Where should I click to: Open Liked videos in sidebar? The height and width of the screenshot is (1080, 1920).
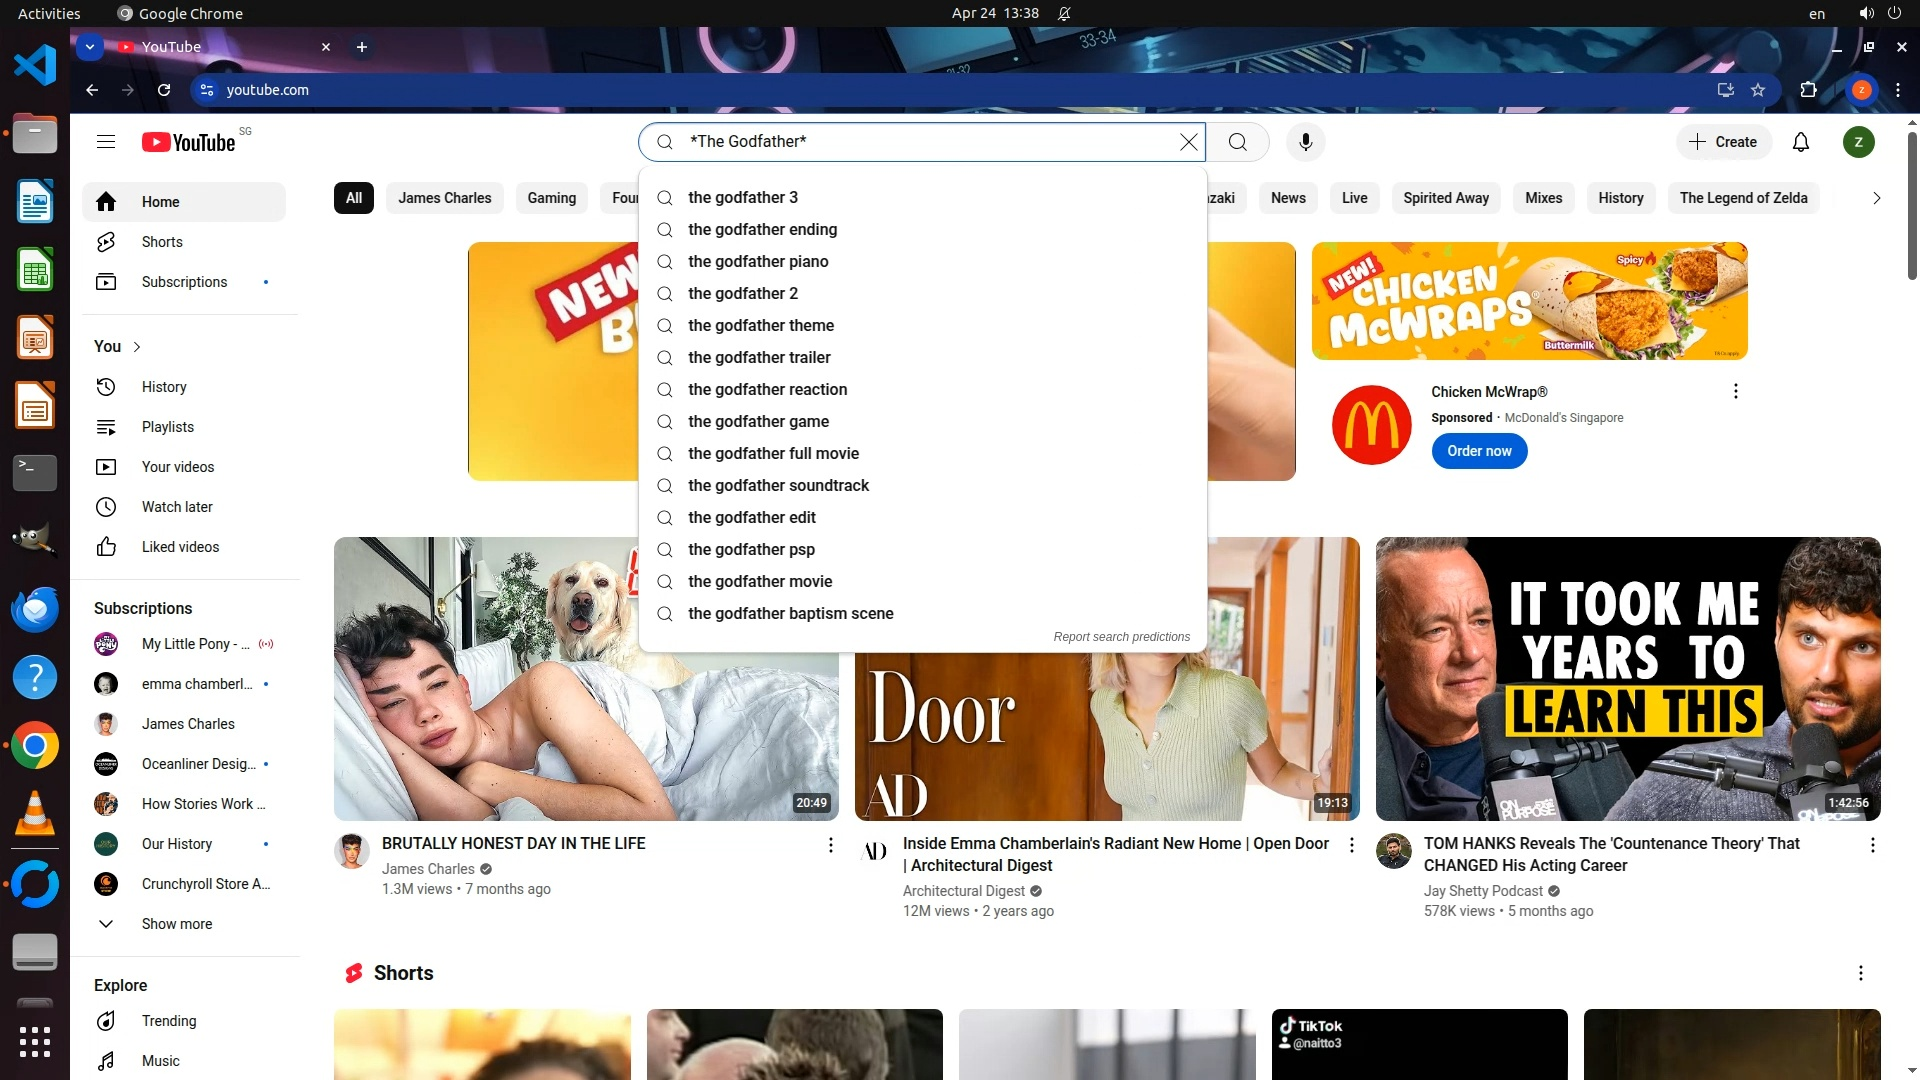[x=180, y=547]
